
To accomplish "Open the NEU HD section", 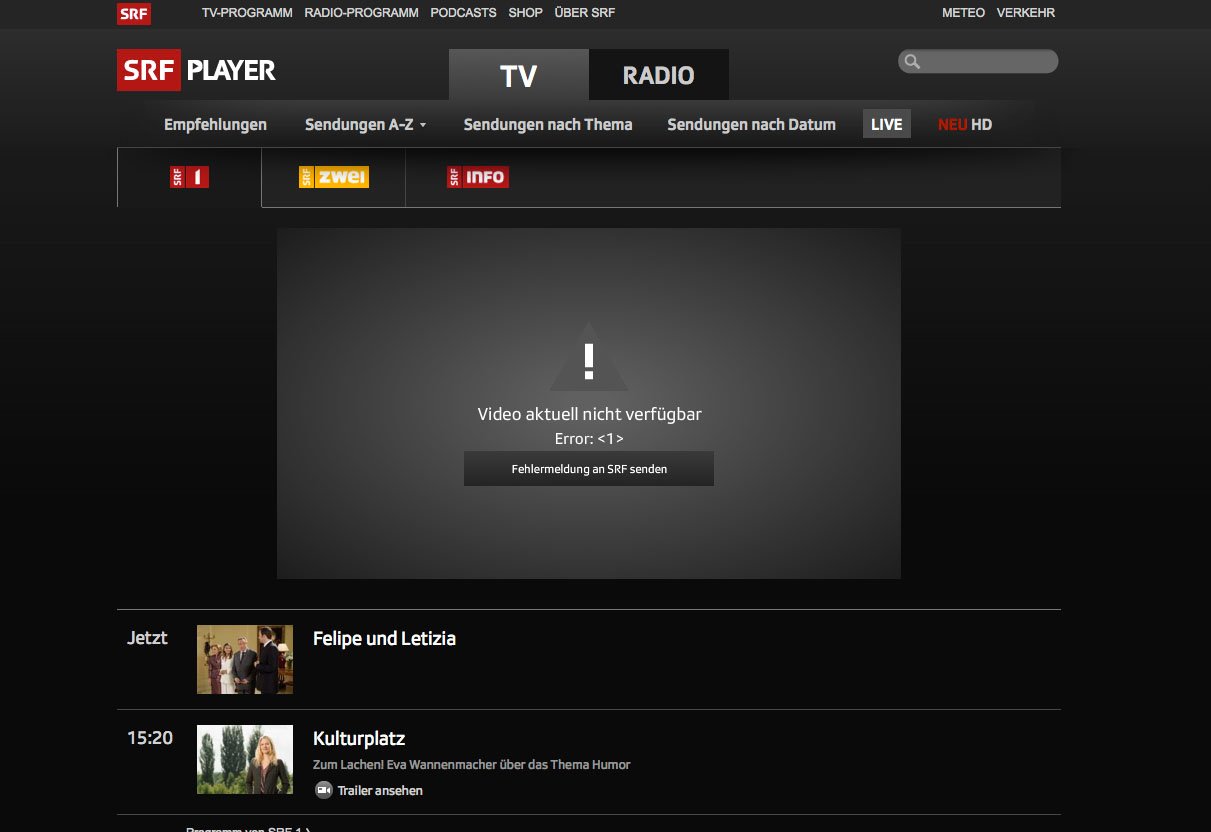I will point(965,125).
